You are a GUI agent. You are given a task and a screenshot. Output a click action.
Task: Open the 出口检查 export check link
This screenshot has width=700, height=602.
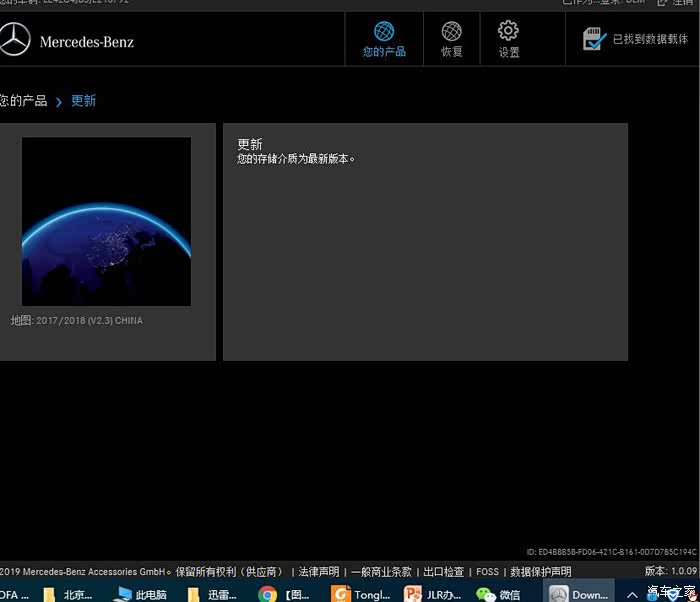(443, 572)
